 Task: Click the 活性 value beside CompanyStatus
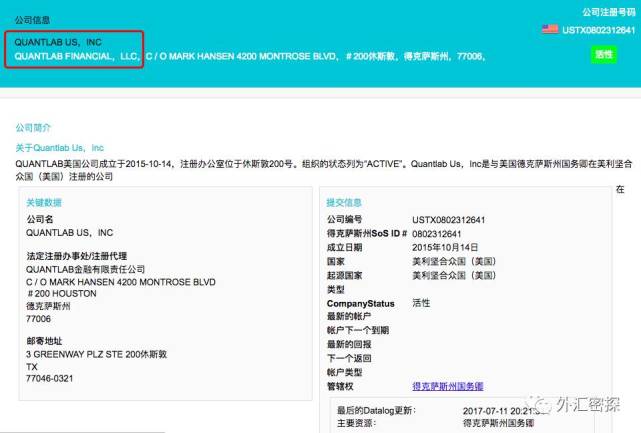(421, 303)
